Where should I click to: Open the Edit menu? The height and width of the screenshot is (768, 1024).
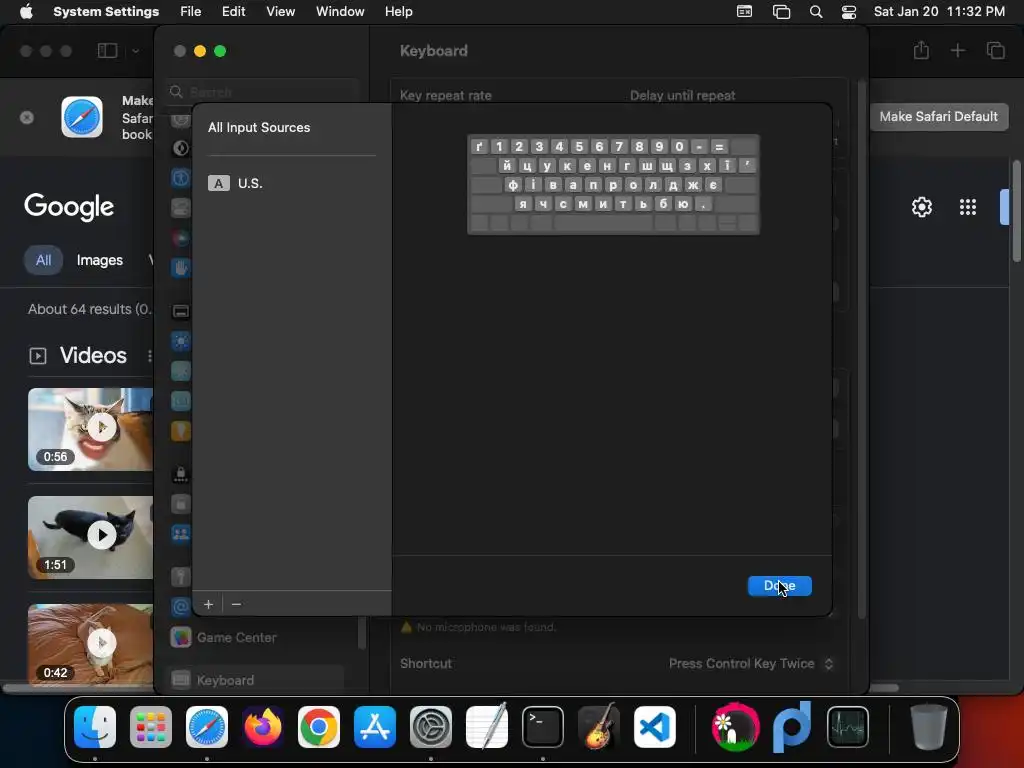point(233,11)
